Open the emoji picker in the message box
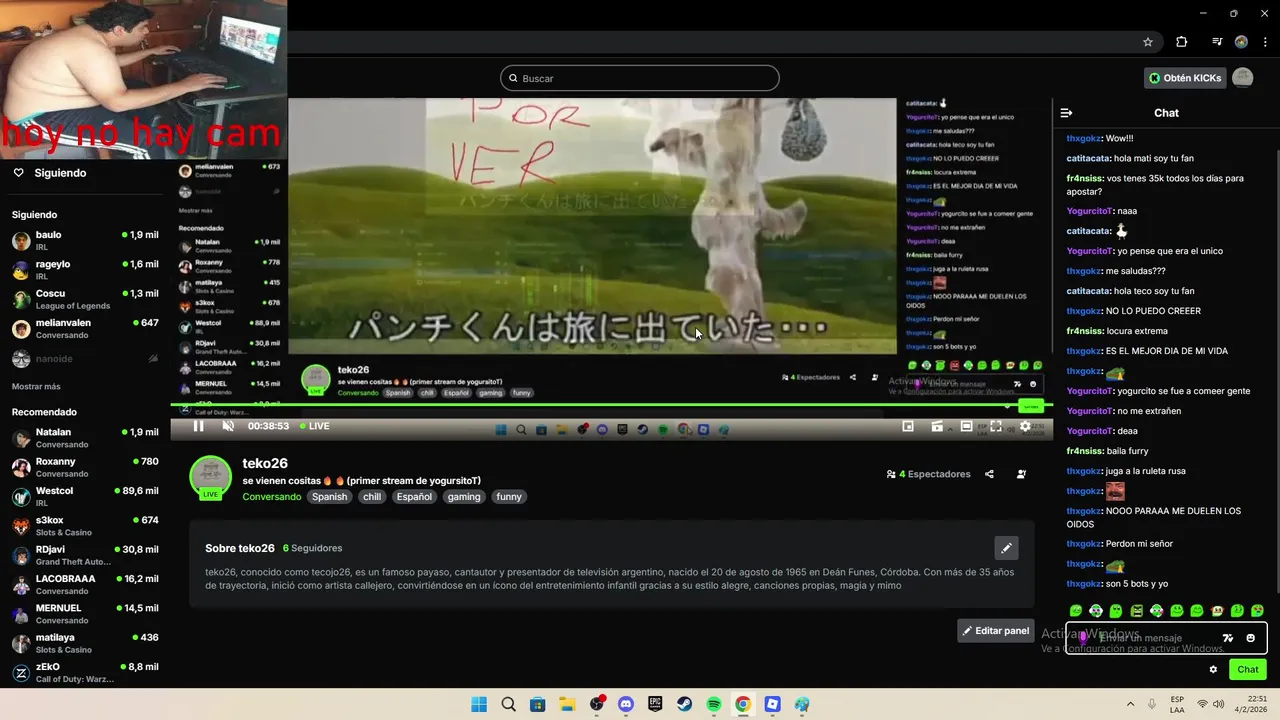The height and width of the screenshot is (720, 1280). coord(1250,638)
